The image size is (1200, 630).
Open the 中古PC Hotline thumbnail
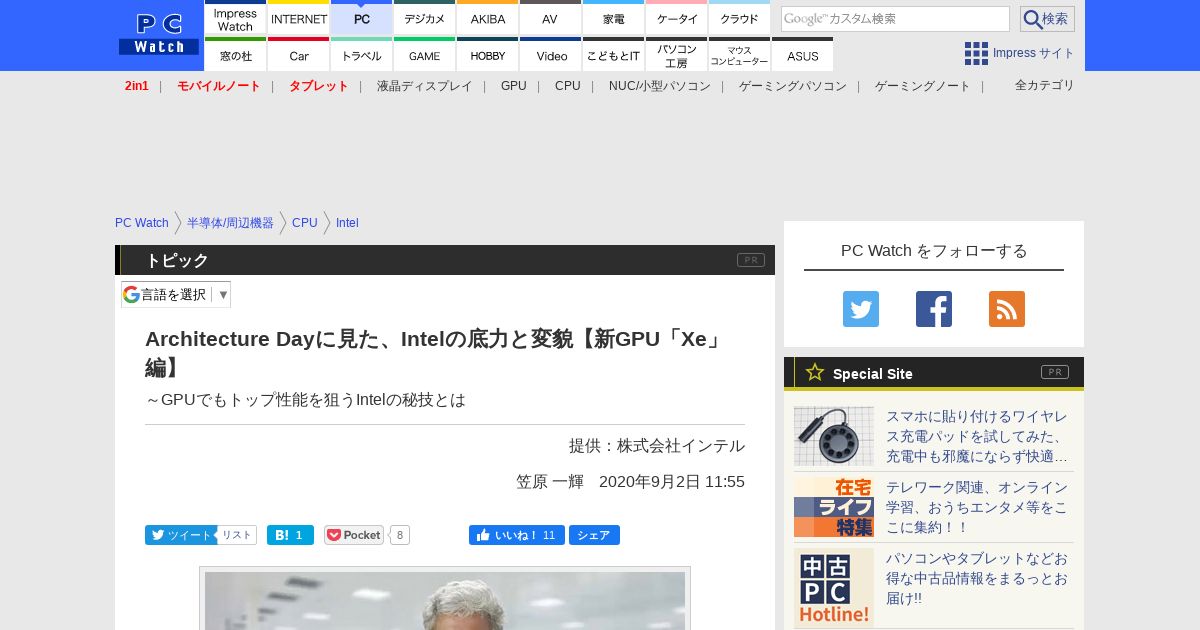pyautogui.click(x=834, y=587)
